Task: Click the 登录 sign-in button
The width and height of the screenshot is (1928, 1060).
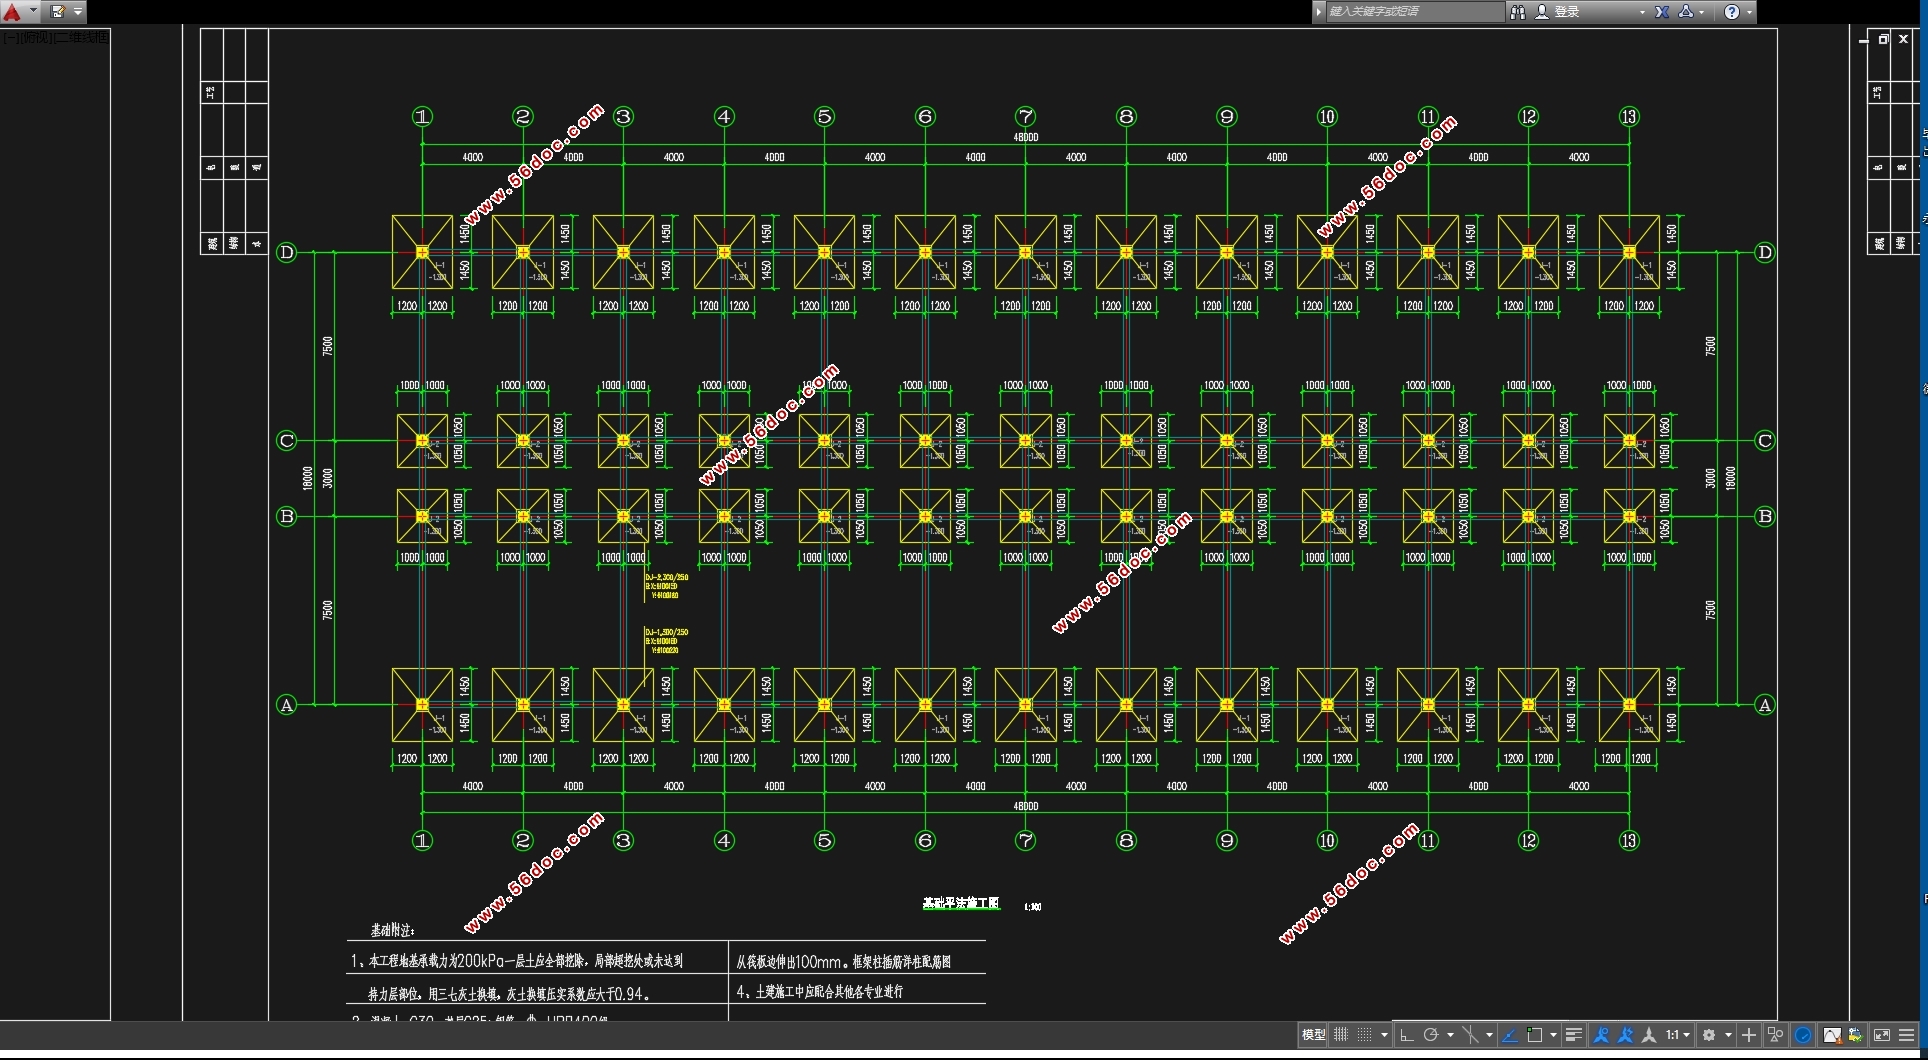Action: (1558, 12)
